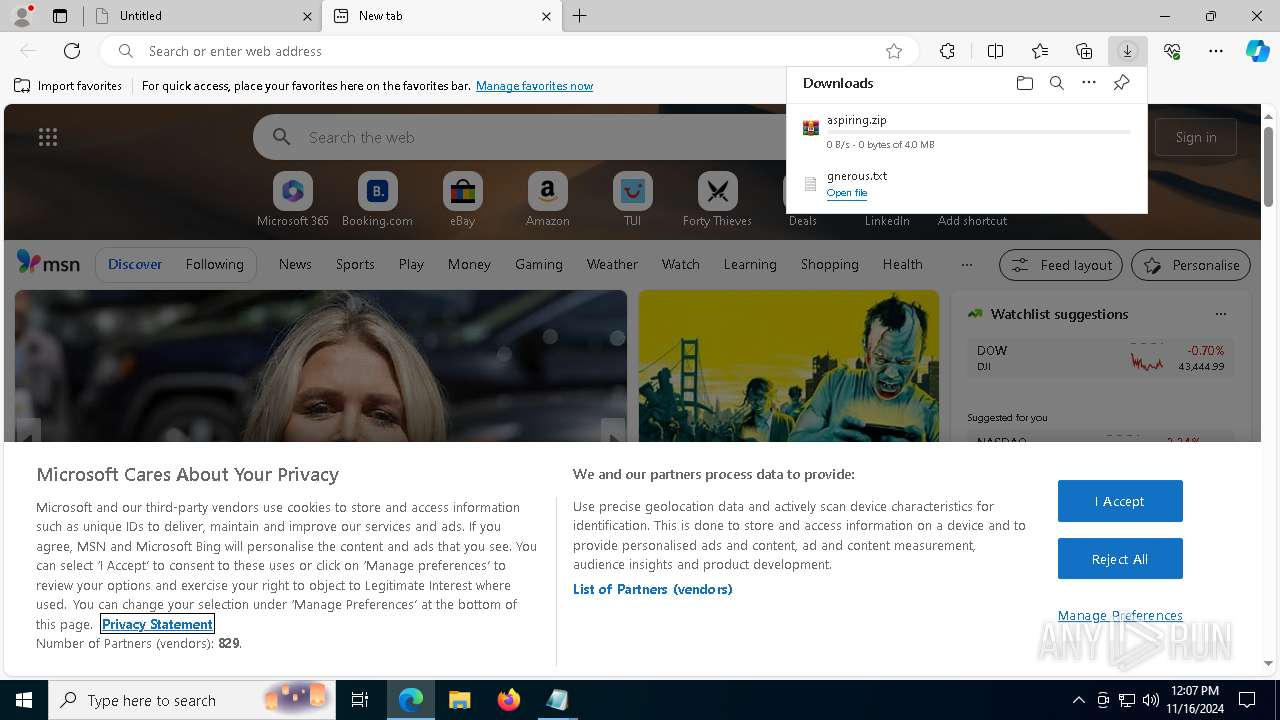This screenshot has height=720, width=1280.
Task: Select the DOW watchlist item
Action: pyautogui.click(x=1100, y=358)
